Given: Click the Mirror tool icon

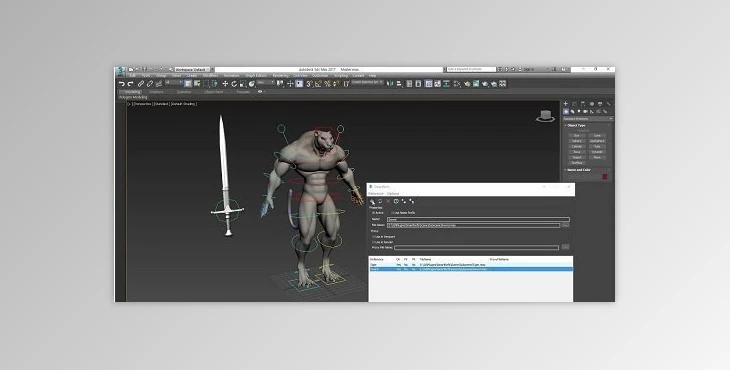Looking at the screenshot, I should (x=390, y=84).
